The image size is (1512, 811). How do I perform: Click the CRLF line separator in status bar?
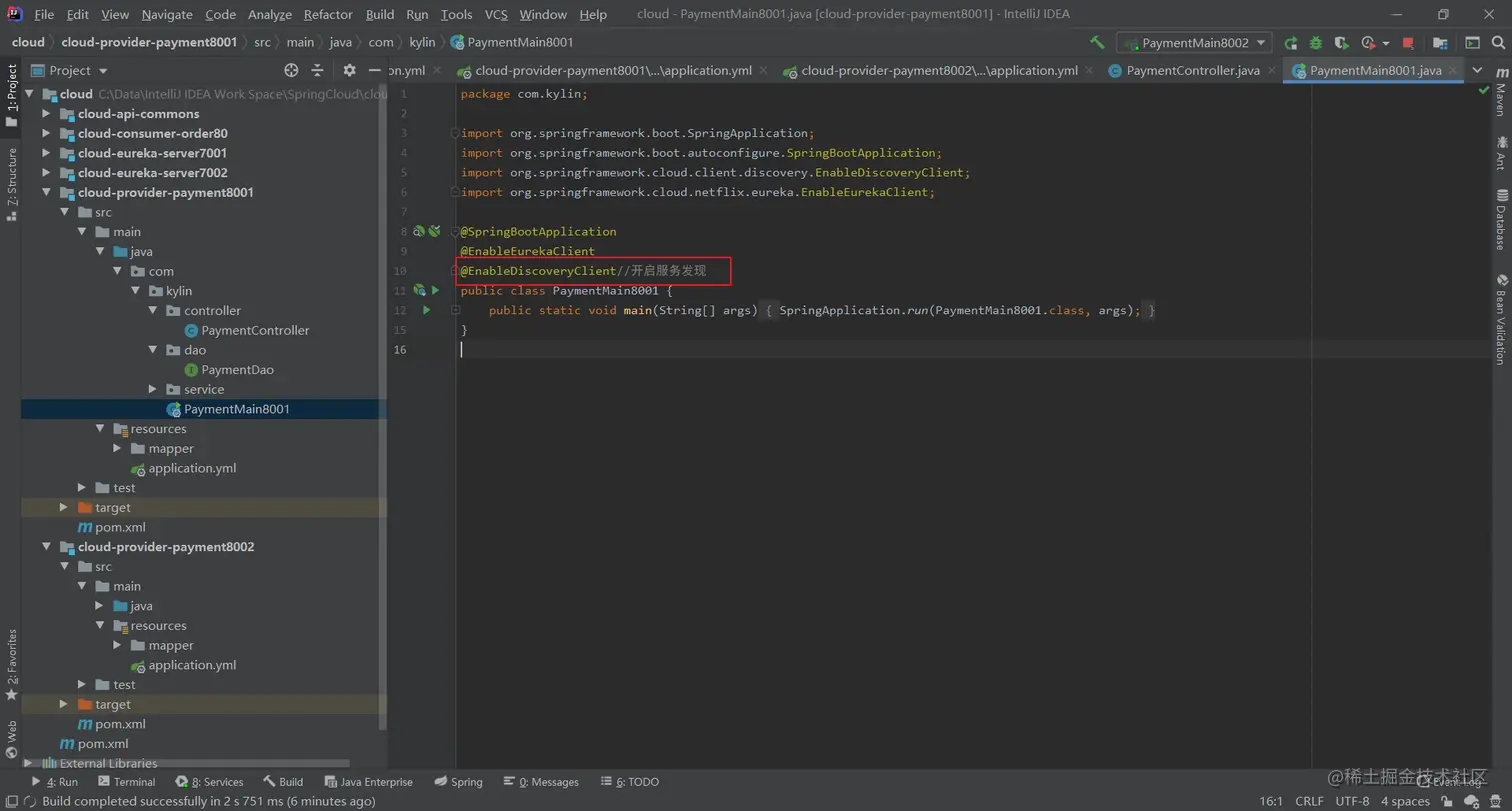click(1309, 801)
